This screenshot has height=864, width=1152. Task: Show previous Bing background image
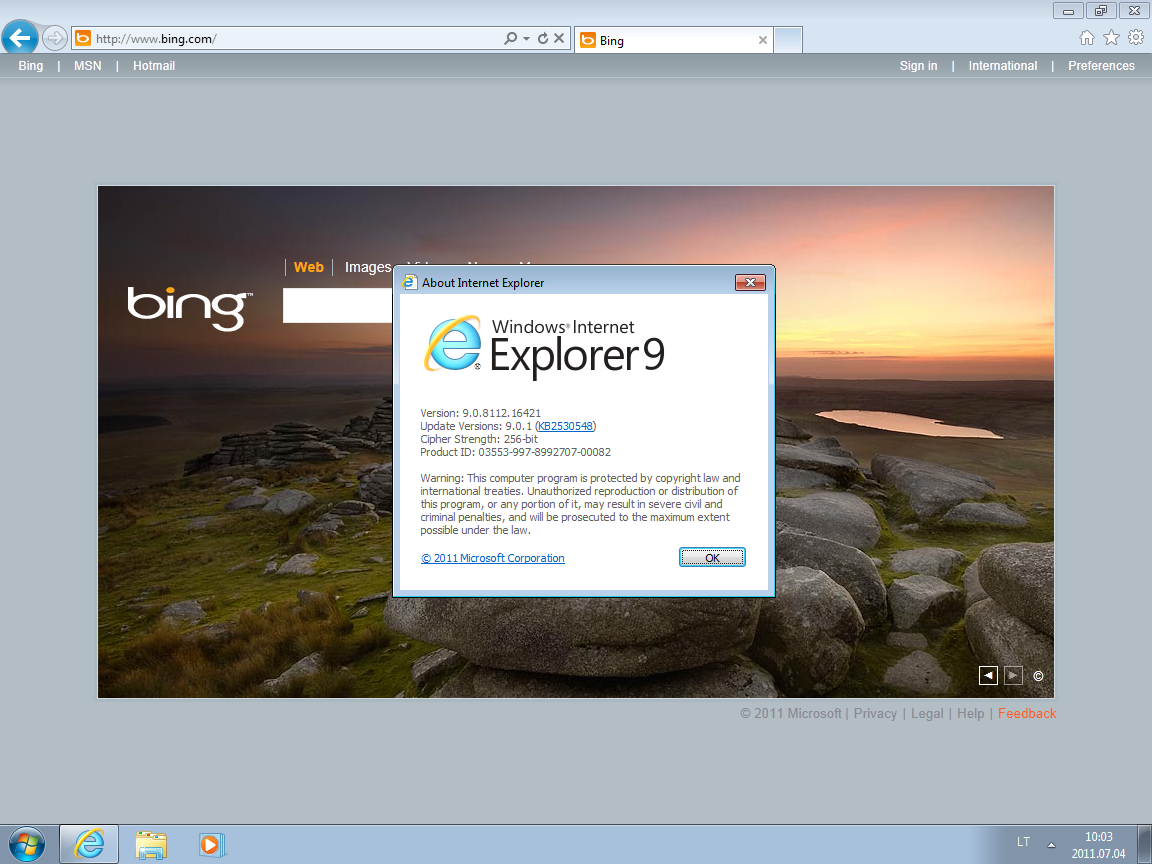coord(988,676)
